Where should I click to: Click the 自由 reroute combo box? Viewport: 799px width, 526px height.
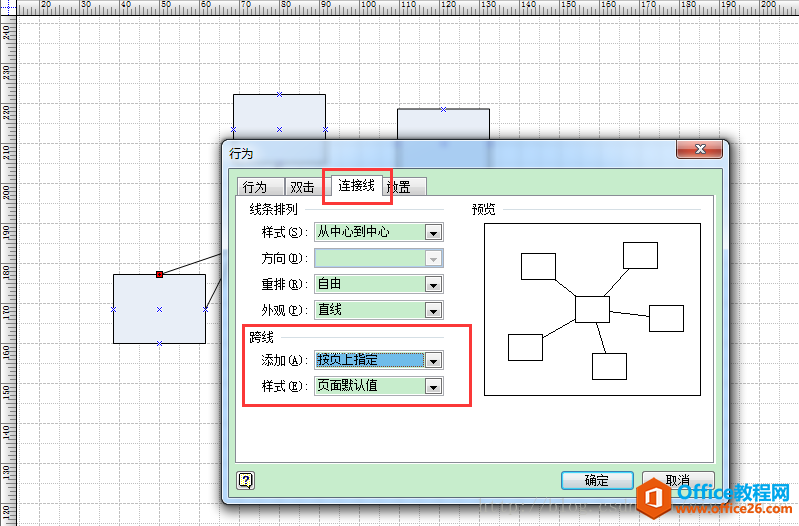point(379,284)
